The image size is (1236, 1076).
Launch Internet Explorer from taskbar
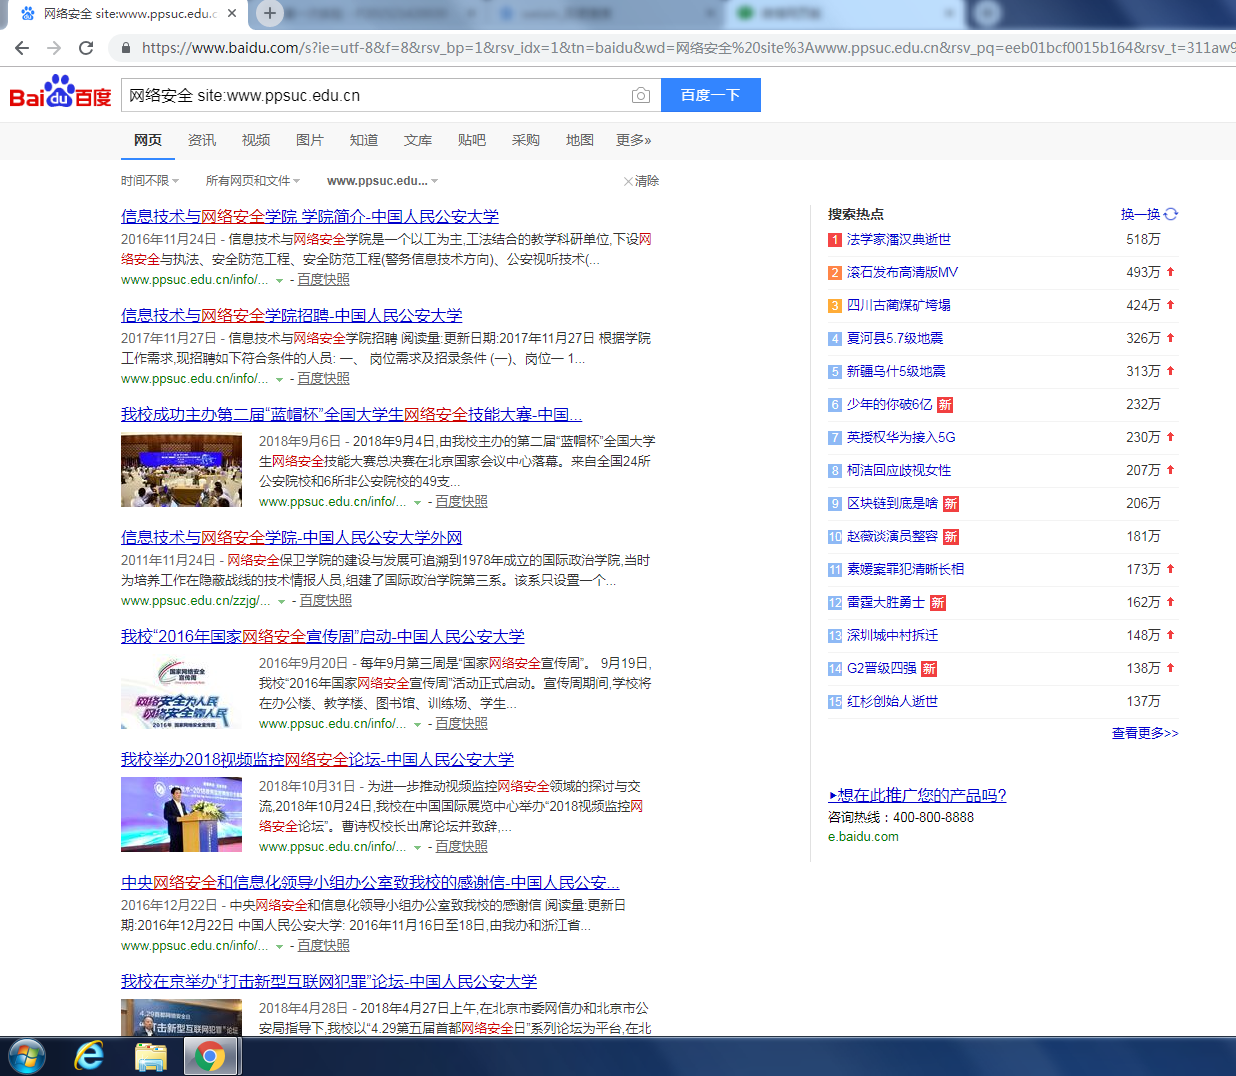90,1056
